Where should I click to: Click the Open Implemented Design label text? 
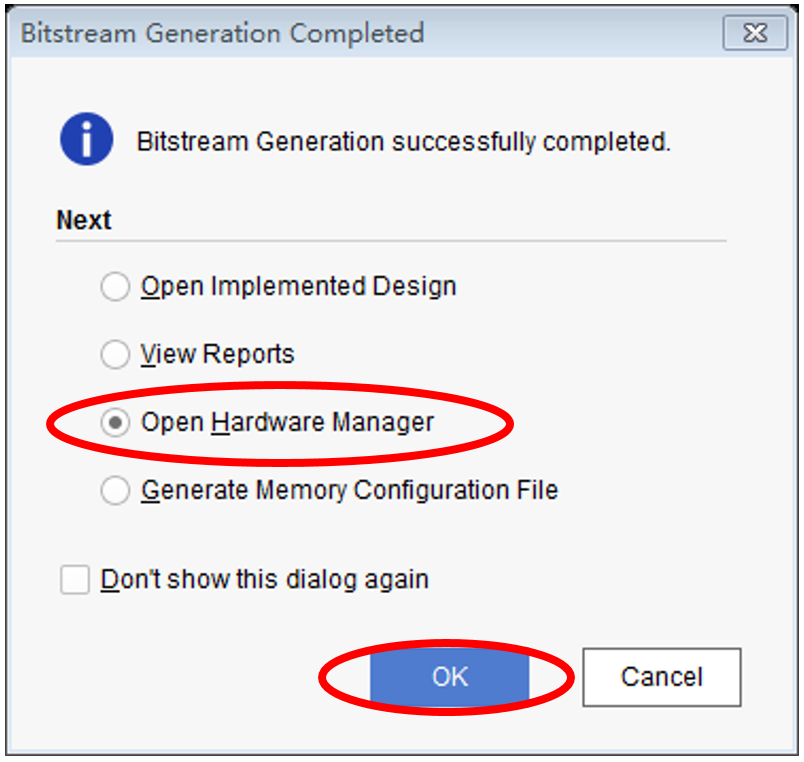click(298, 287)
